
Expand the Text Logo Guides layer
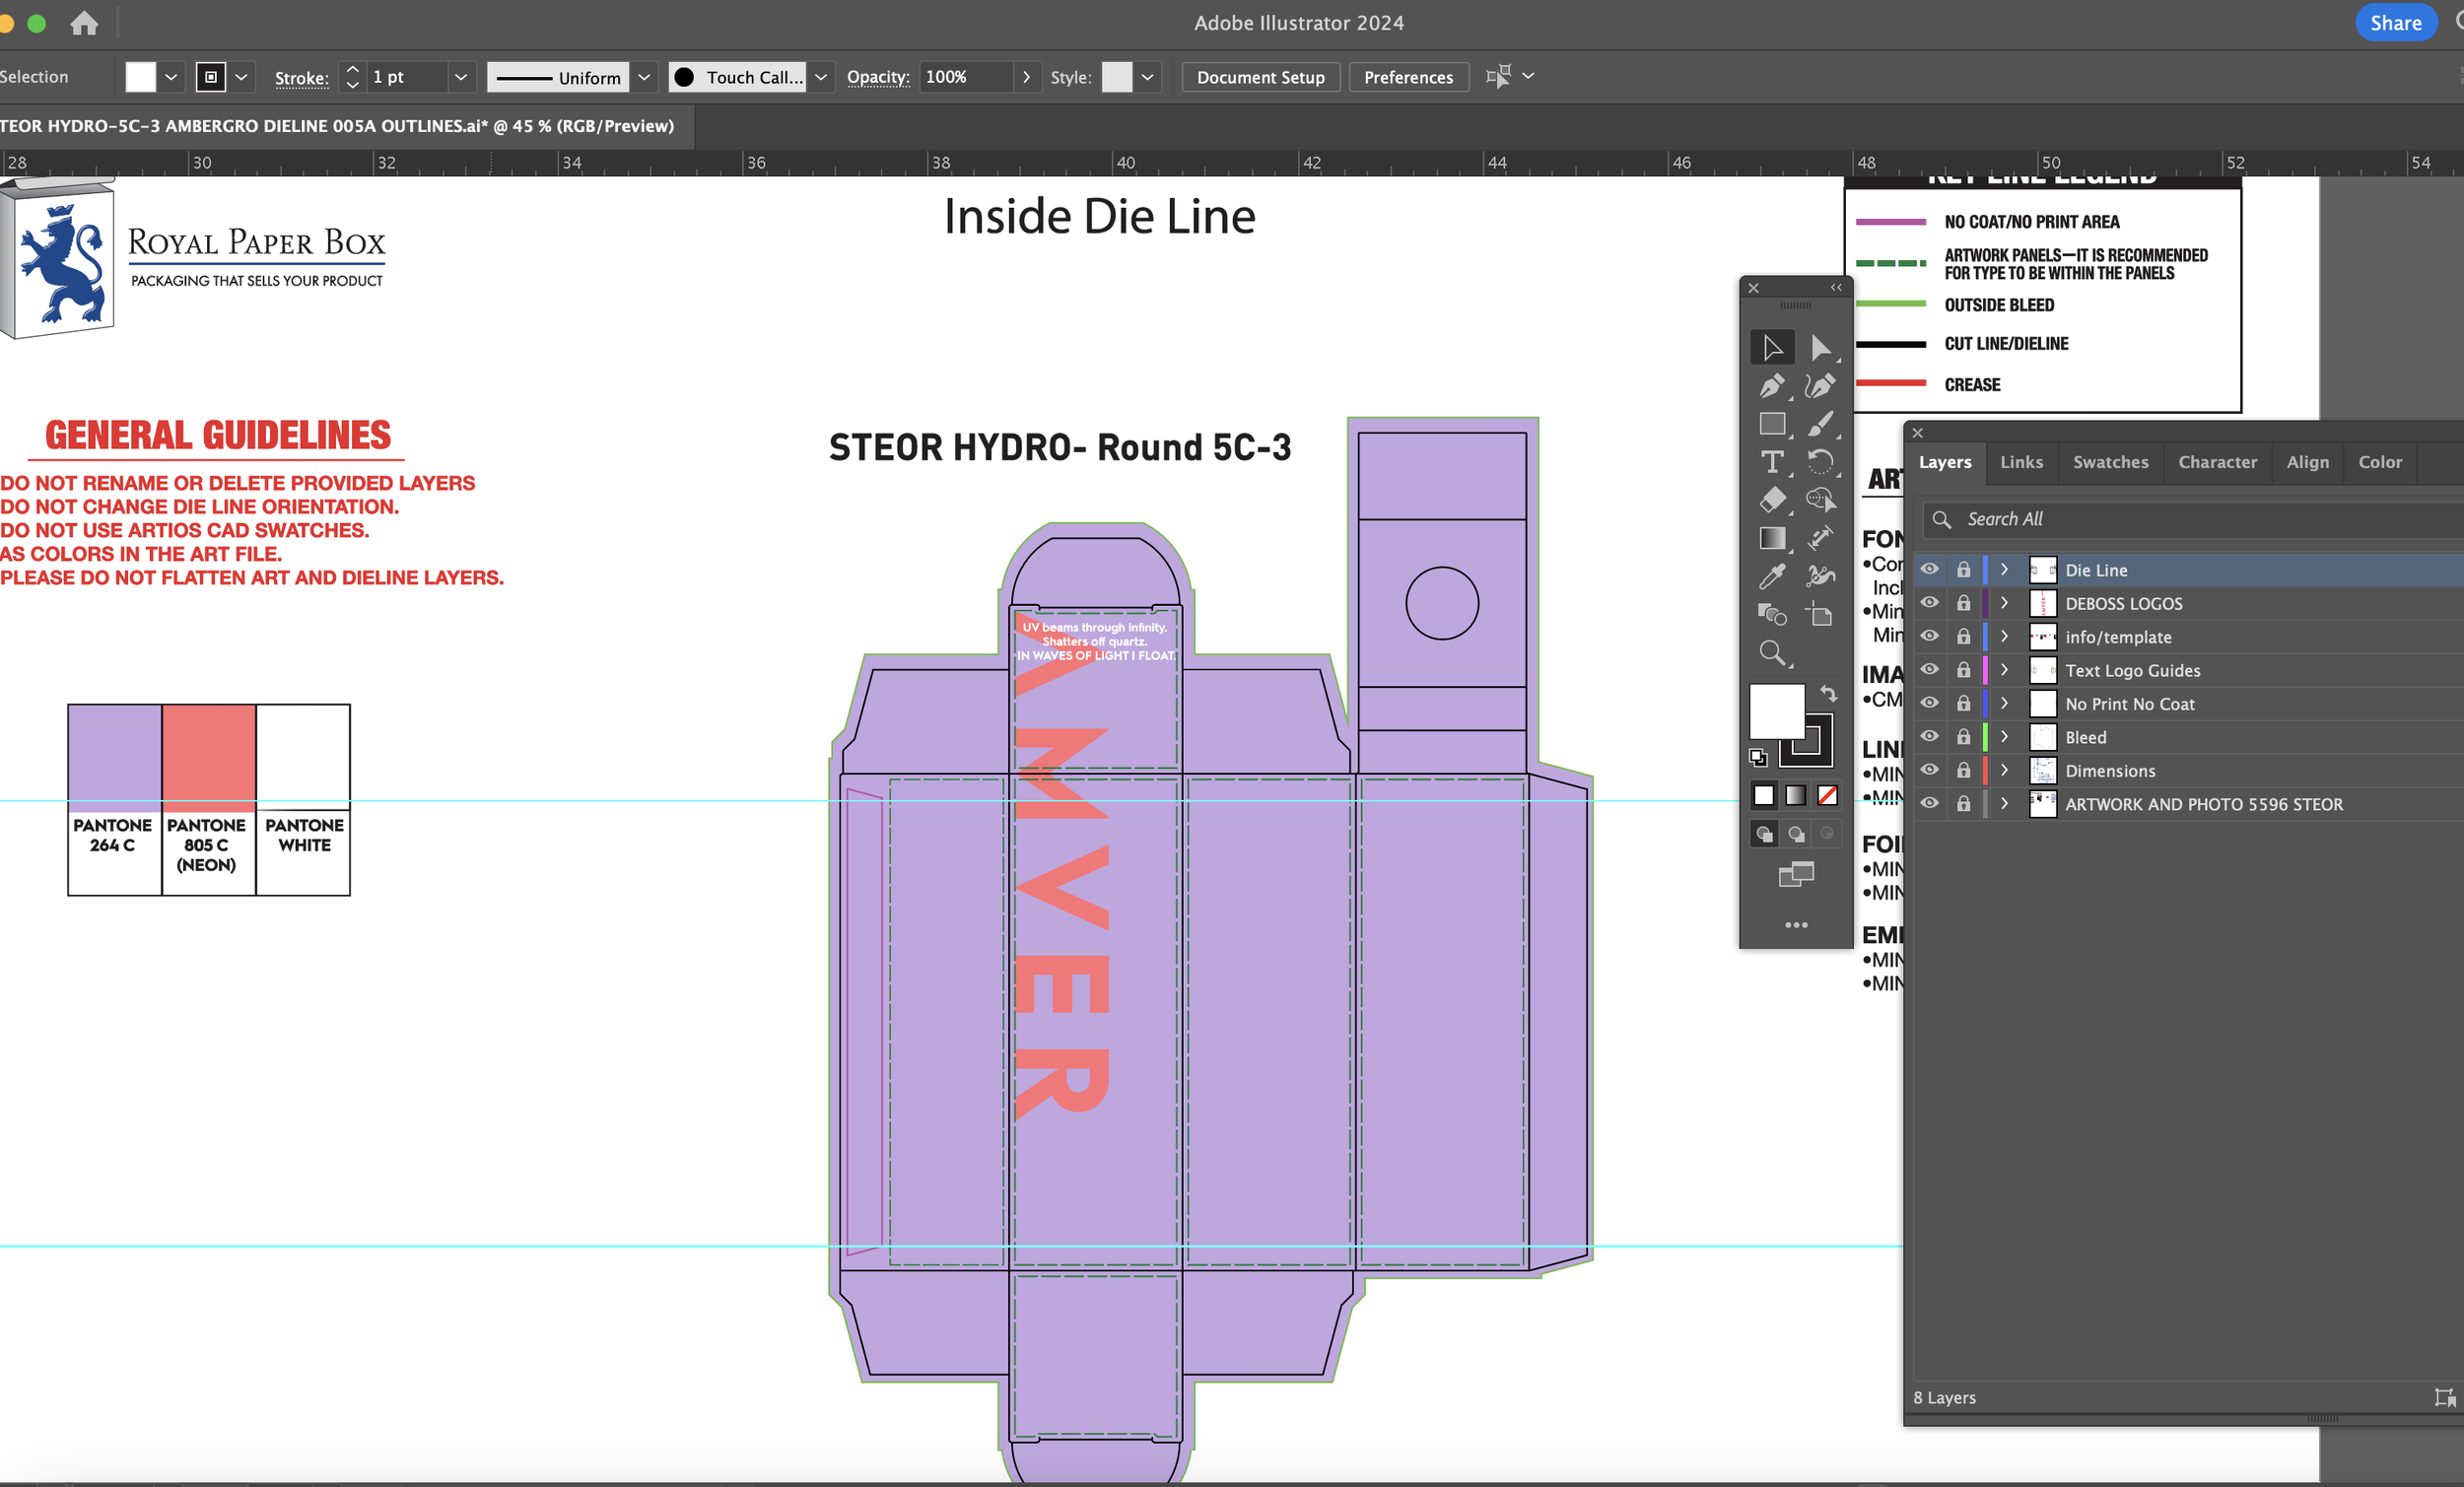tap(2004, 670)
